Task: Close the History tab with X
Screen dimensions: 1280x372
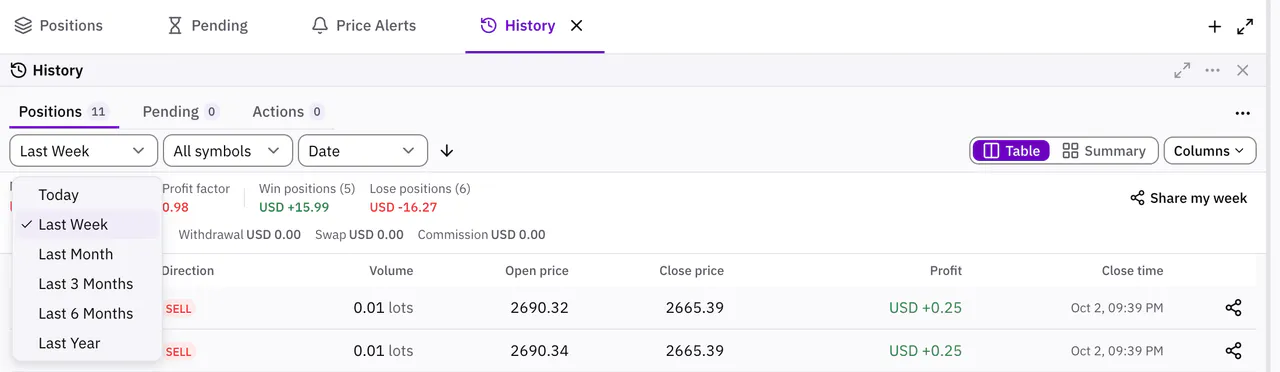Action: click(576, 26)
